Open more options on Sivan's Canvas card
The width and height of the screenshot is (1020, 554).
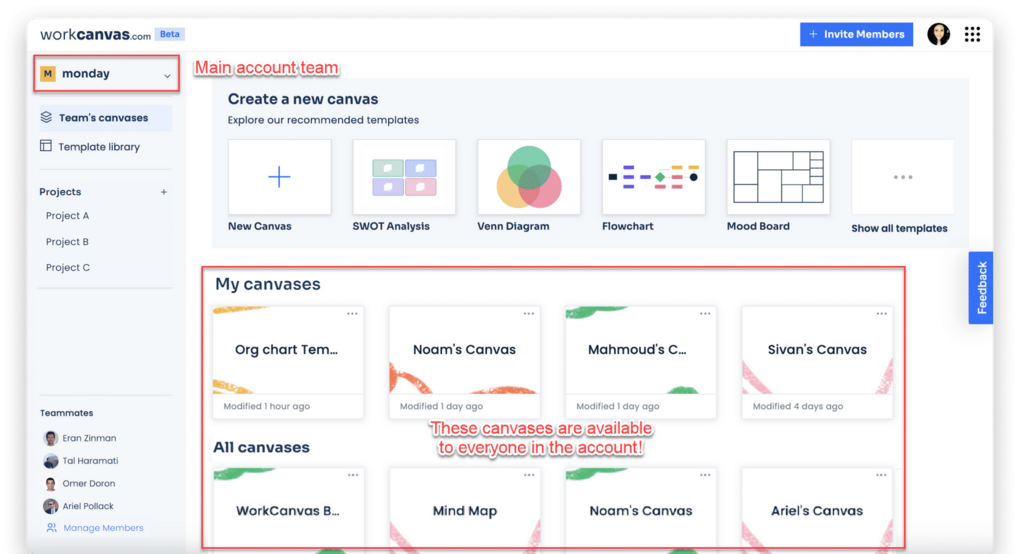881,314
